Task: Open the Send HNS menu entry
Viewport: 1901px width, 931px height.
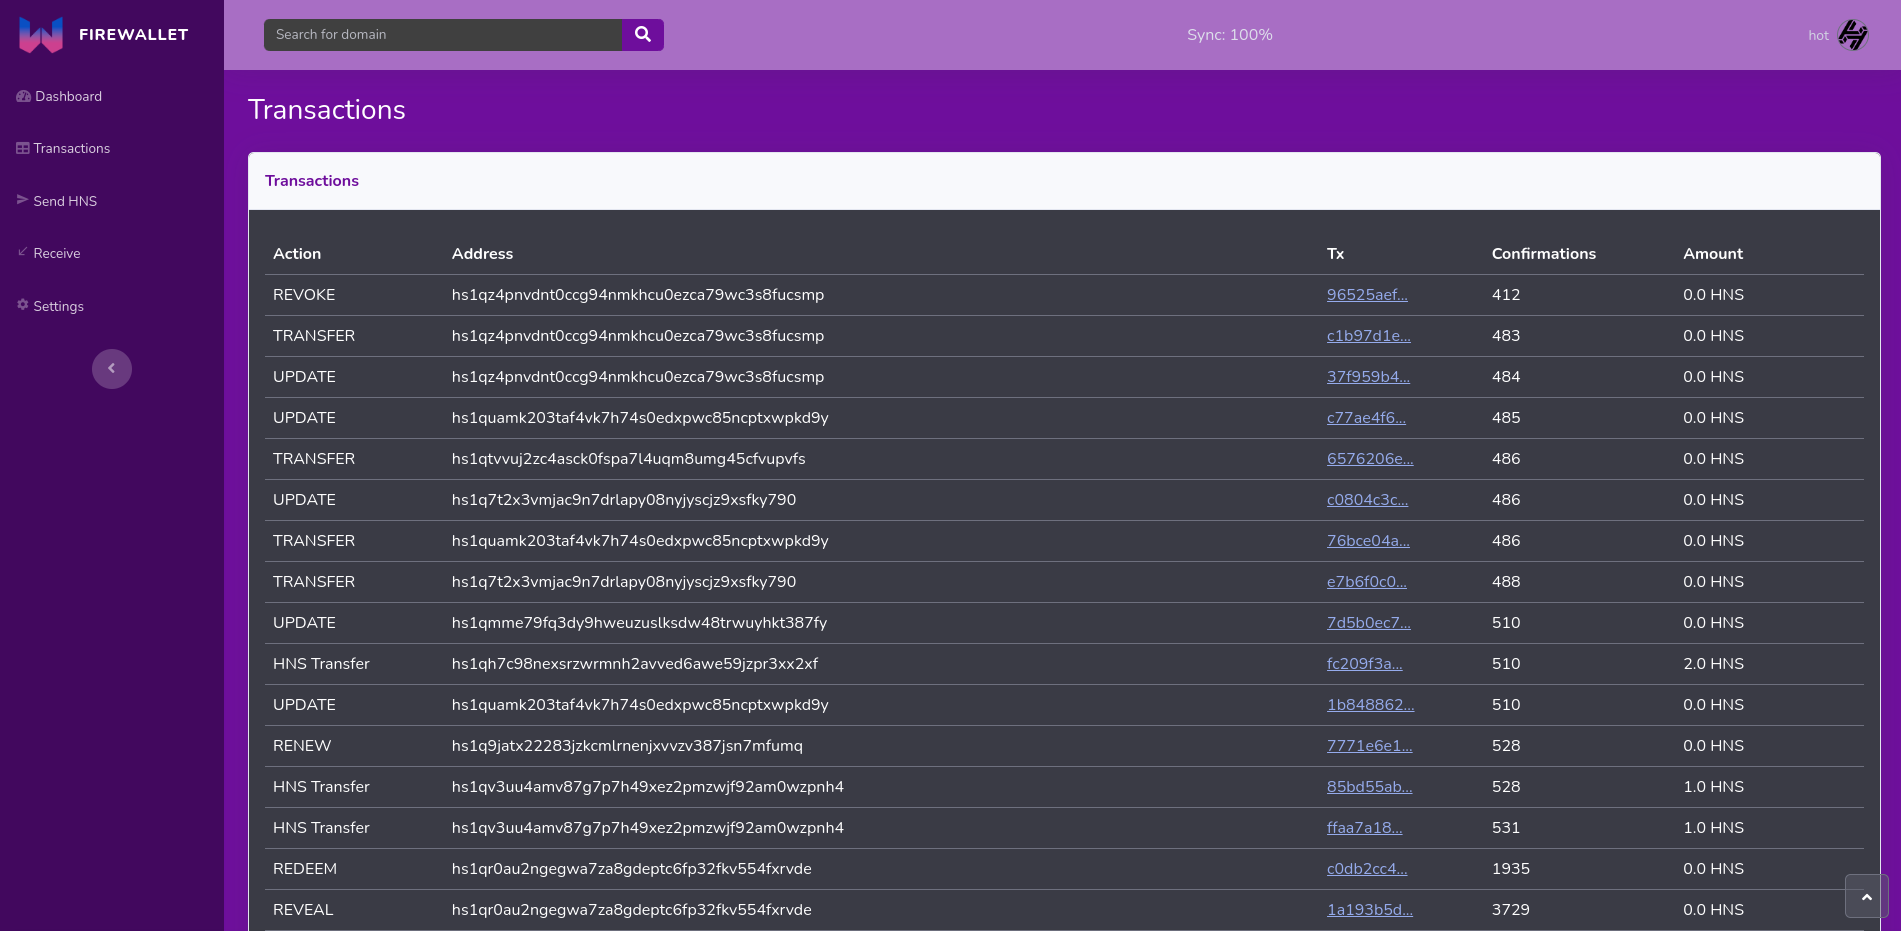Action: click(x=65, y=200)
